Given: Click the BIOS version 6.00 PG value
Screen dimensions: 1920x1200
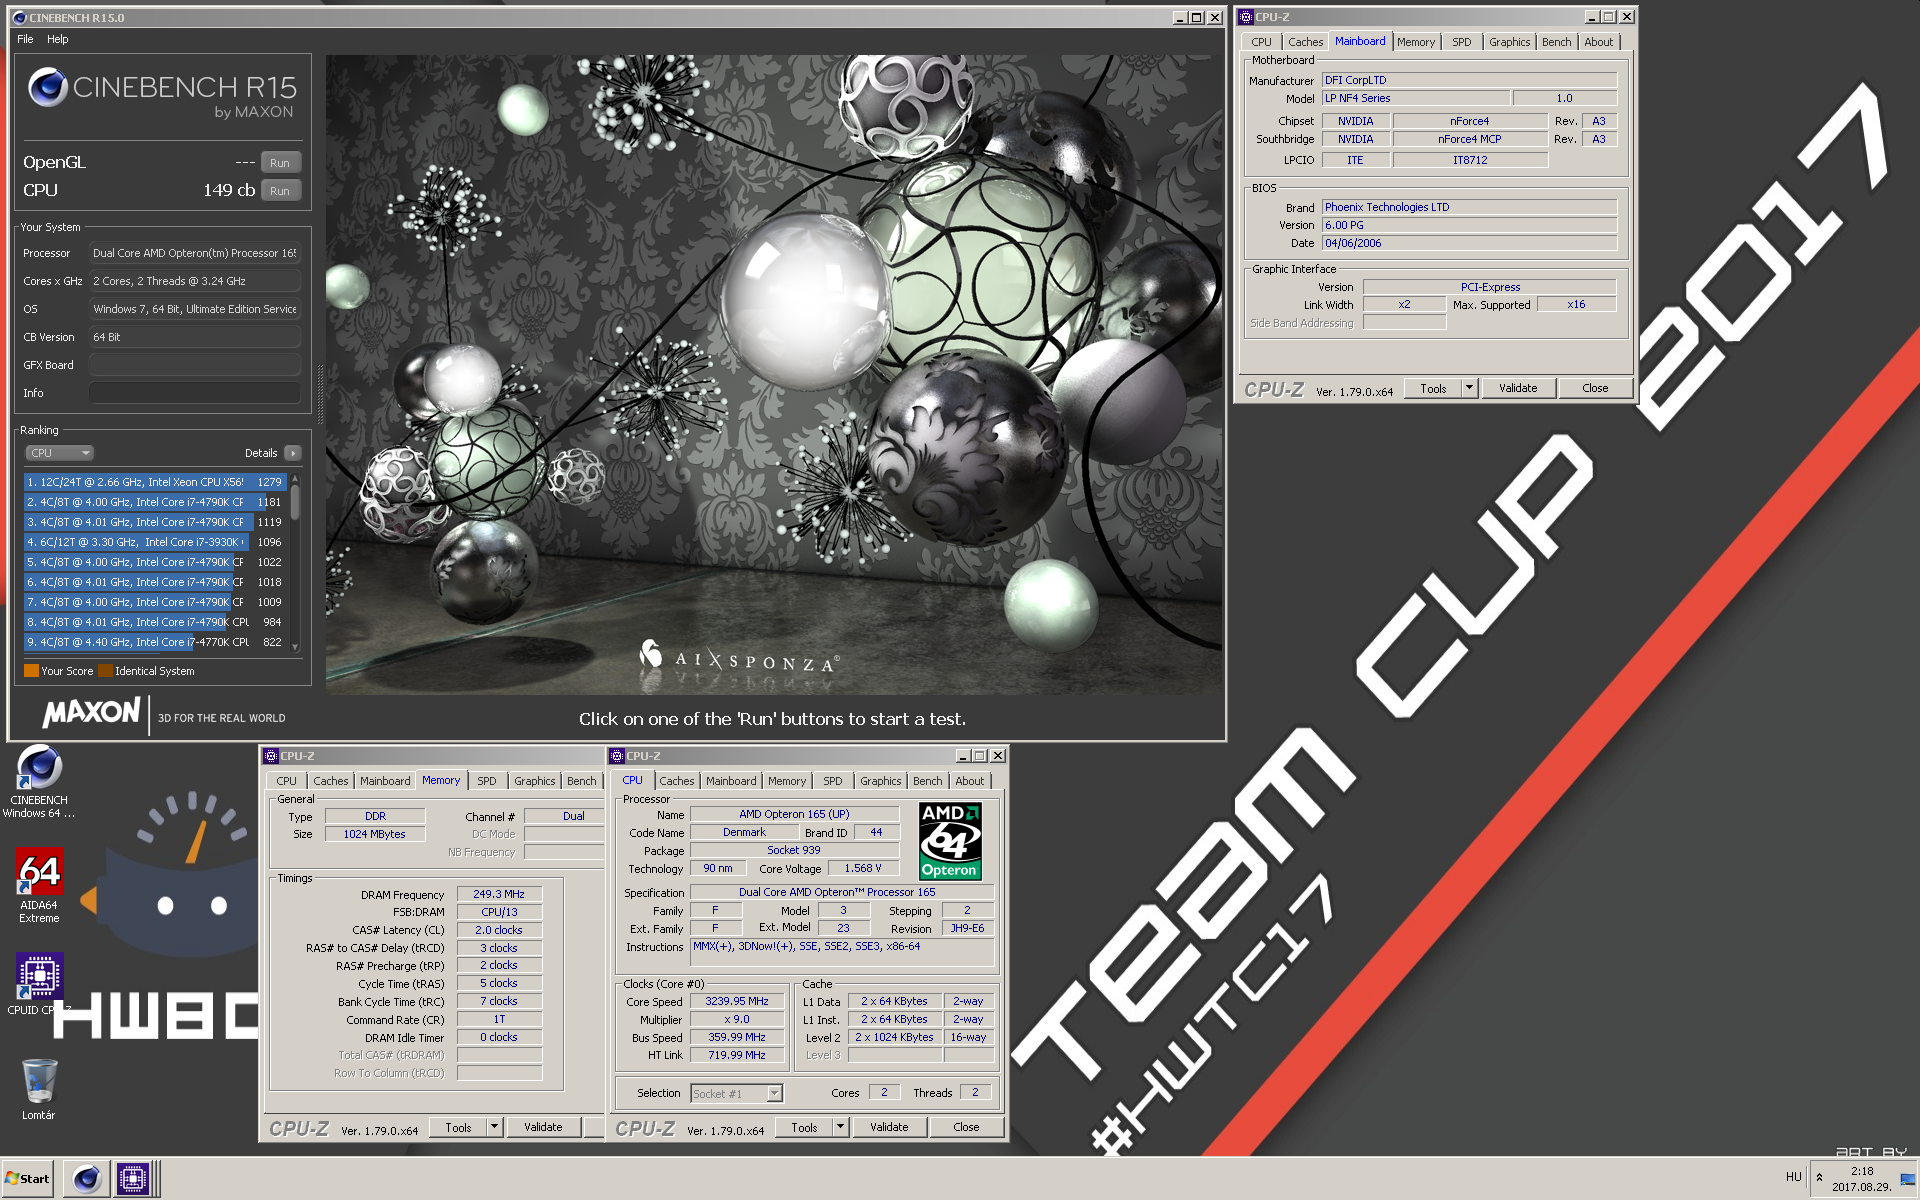Looking at the screenshot, I should [1469, 225].
